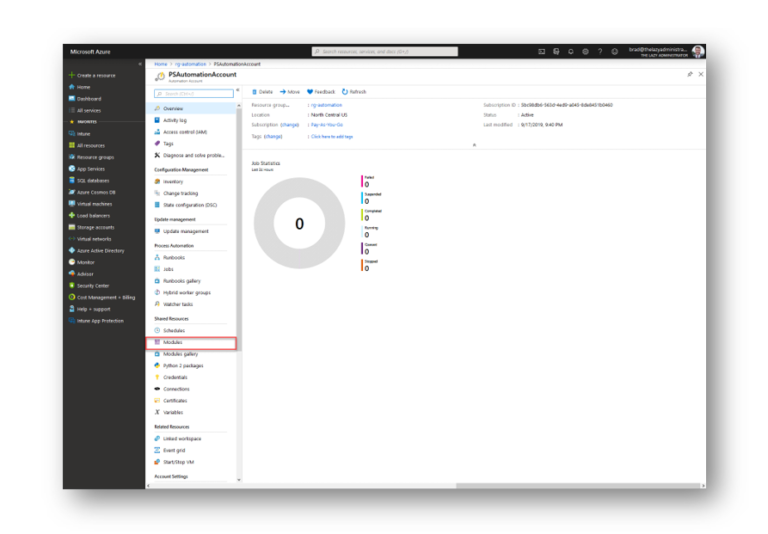Click the user account avatar
This screenshot has width=768, height=534.
[698, 51]
